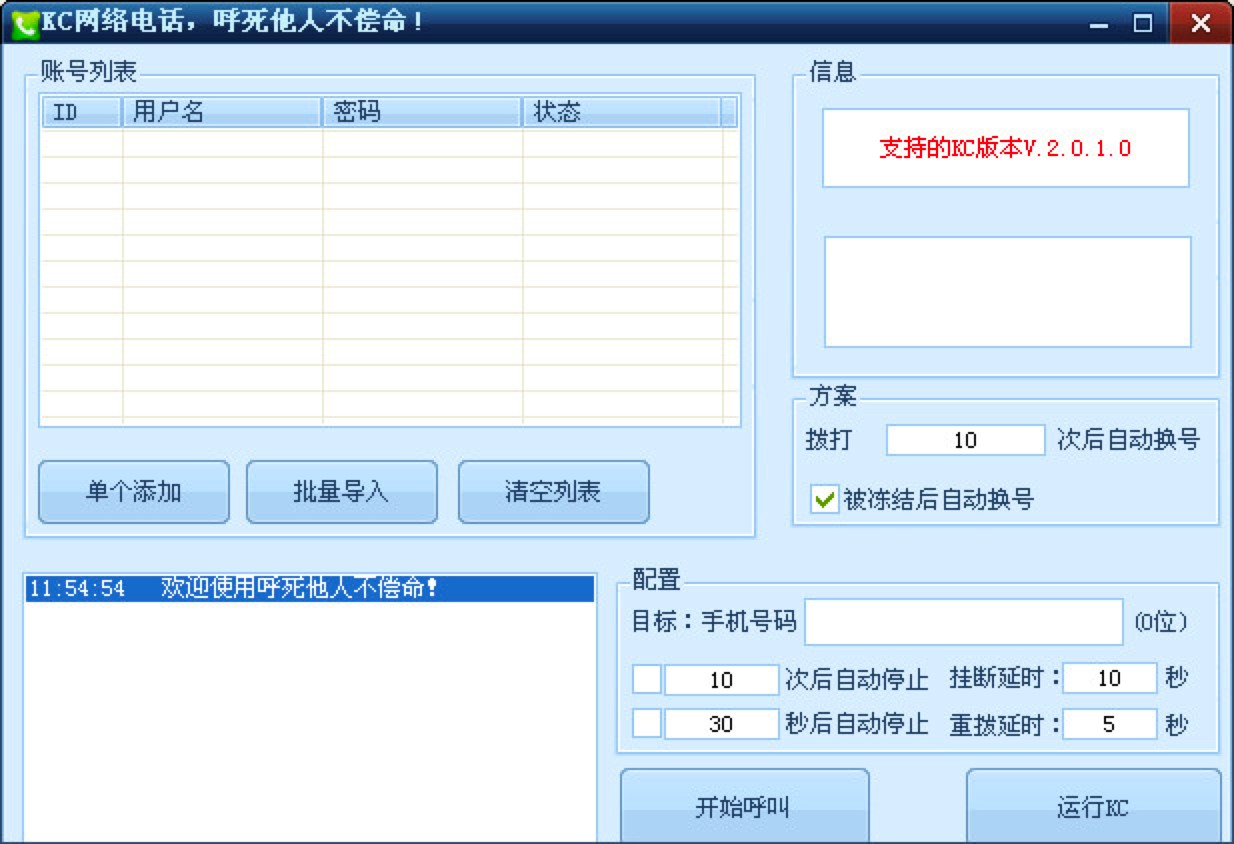Click the green phone app icon in title bar
Viewport: 1234px width, 844px height.
(24, 24)
